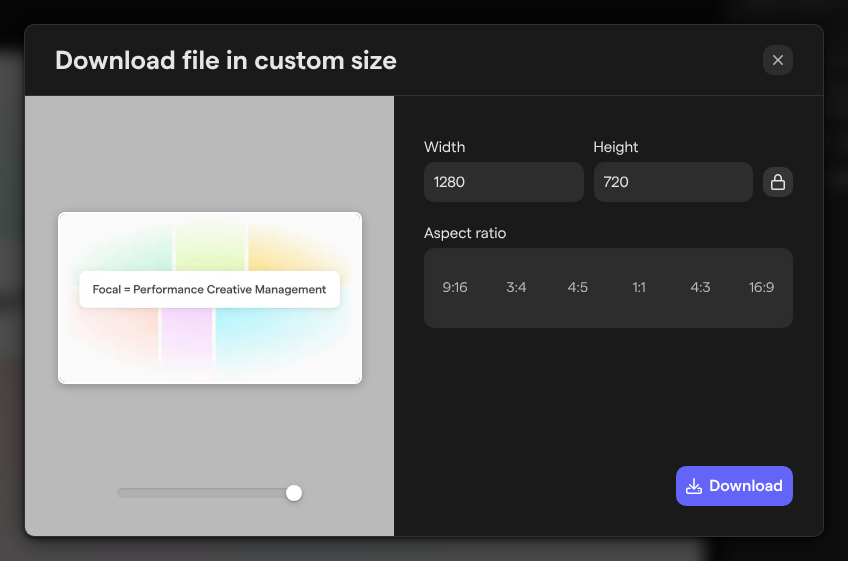Close the custom size download dialog

[x=778, y=60]
